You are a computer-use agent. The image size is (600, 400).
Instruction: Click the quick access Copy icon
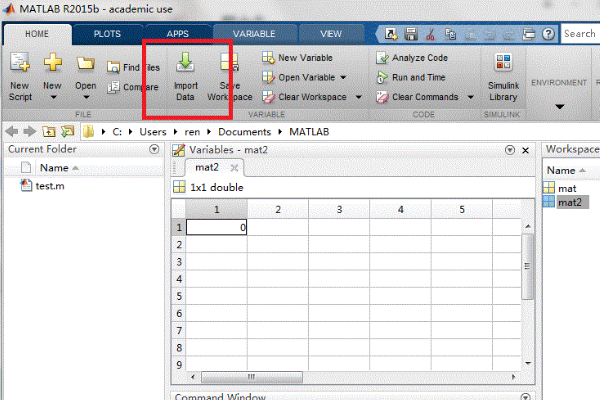pyautogui.click(x=450, y=34)
